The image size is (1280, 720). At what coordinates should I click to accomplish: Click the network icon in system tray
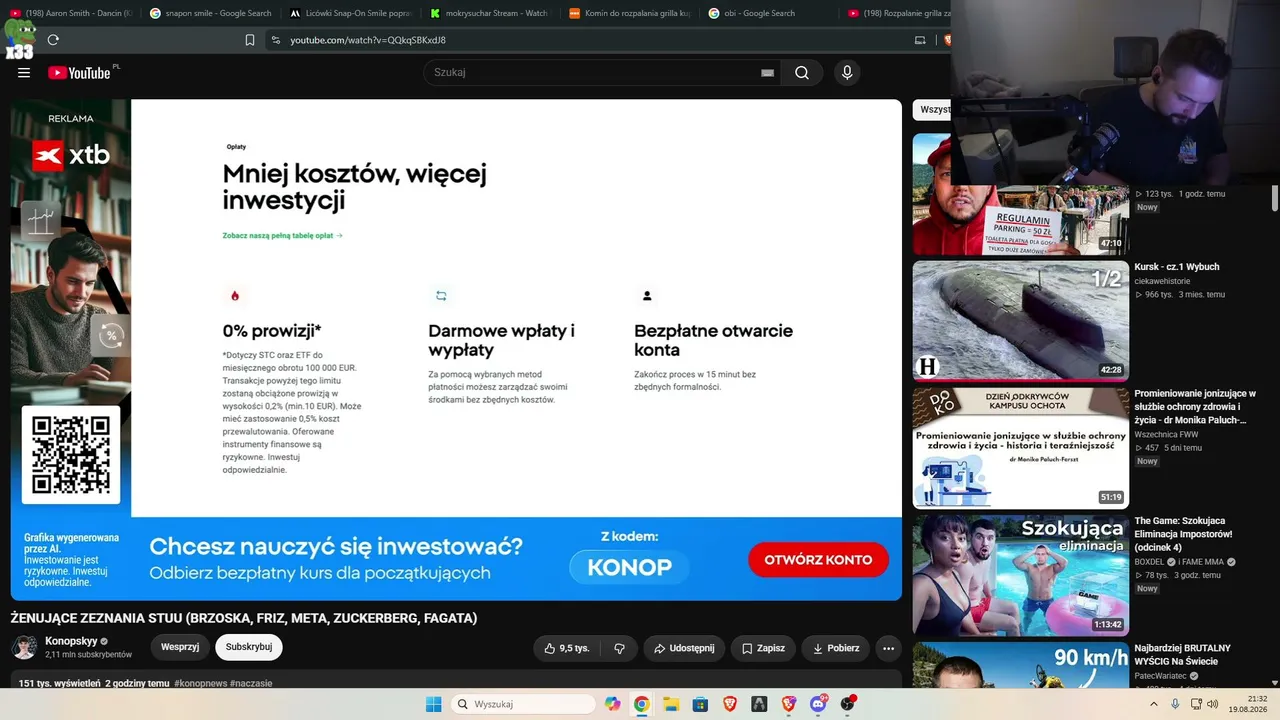[1197, 704]
